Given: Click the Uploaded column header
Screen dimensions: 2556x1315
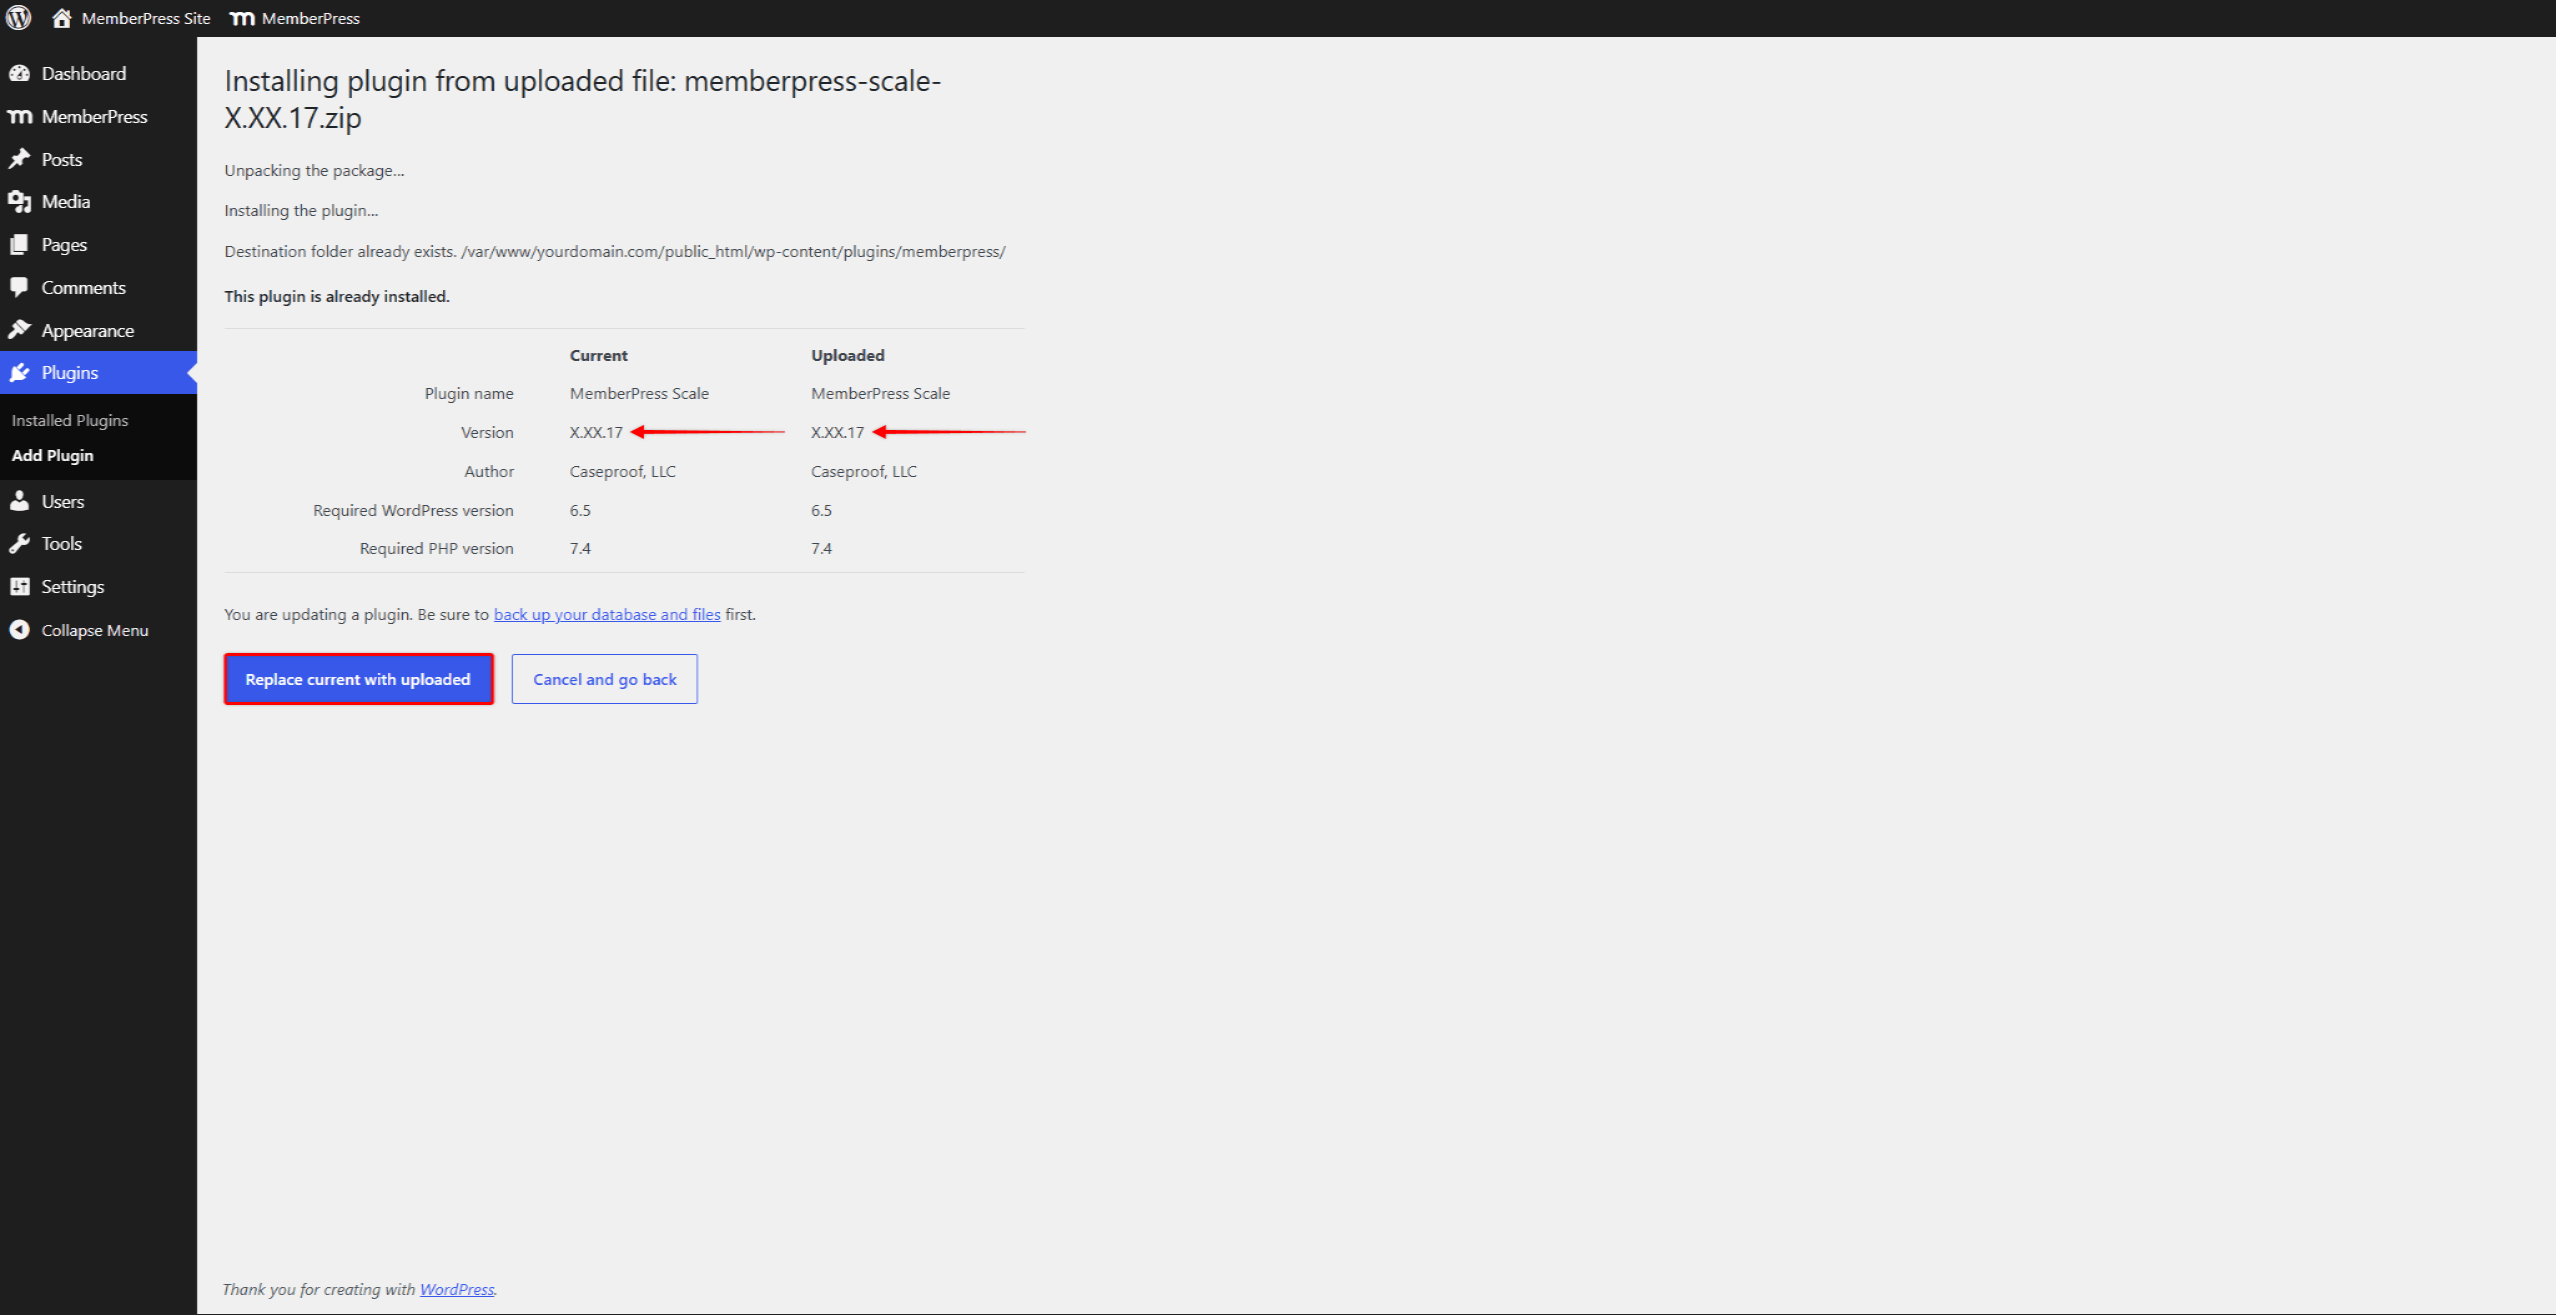Looking at the screenshot, I should [x=848, y=355].
